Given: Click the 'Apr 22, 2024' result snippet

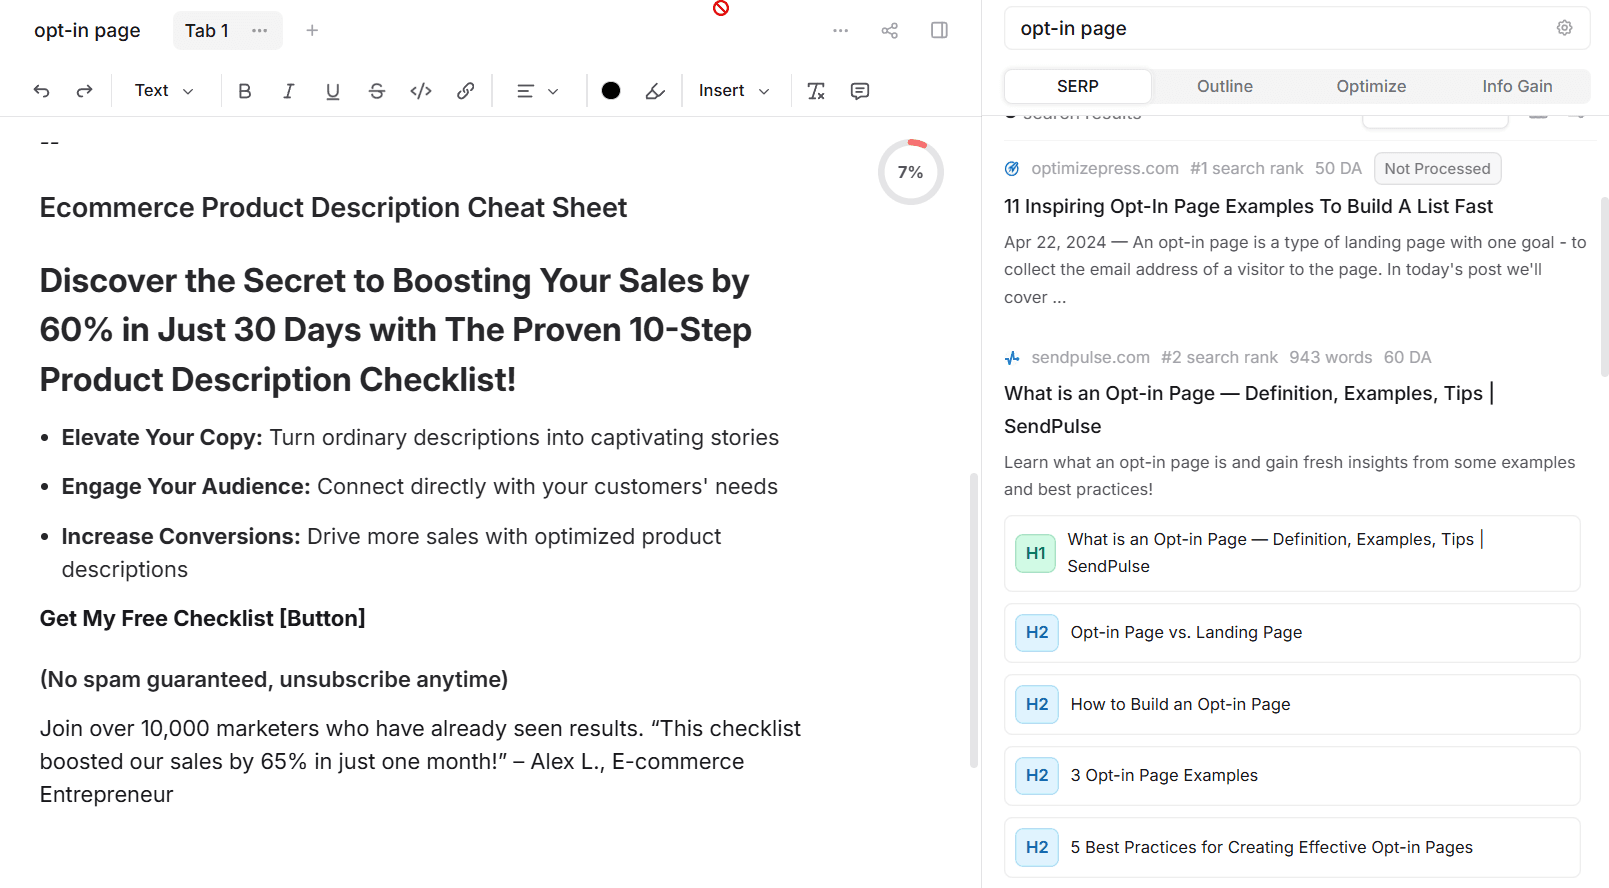Looking at the screenshot, I should (x=1295, y=270).
